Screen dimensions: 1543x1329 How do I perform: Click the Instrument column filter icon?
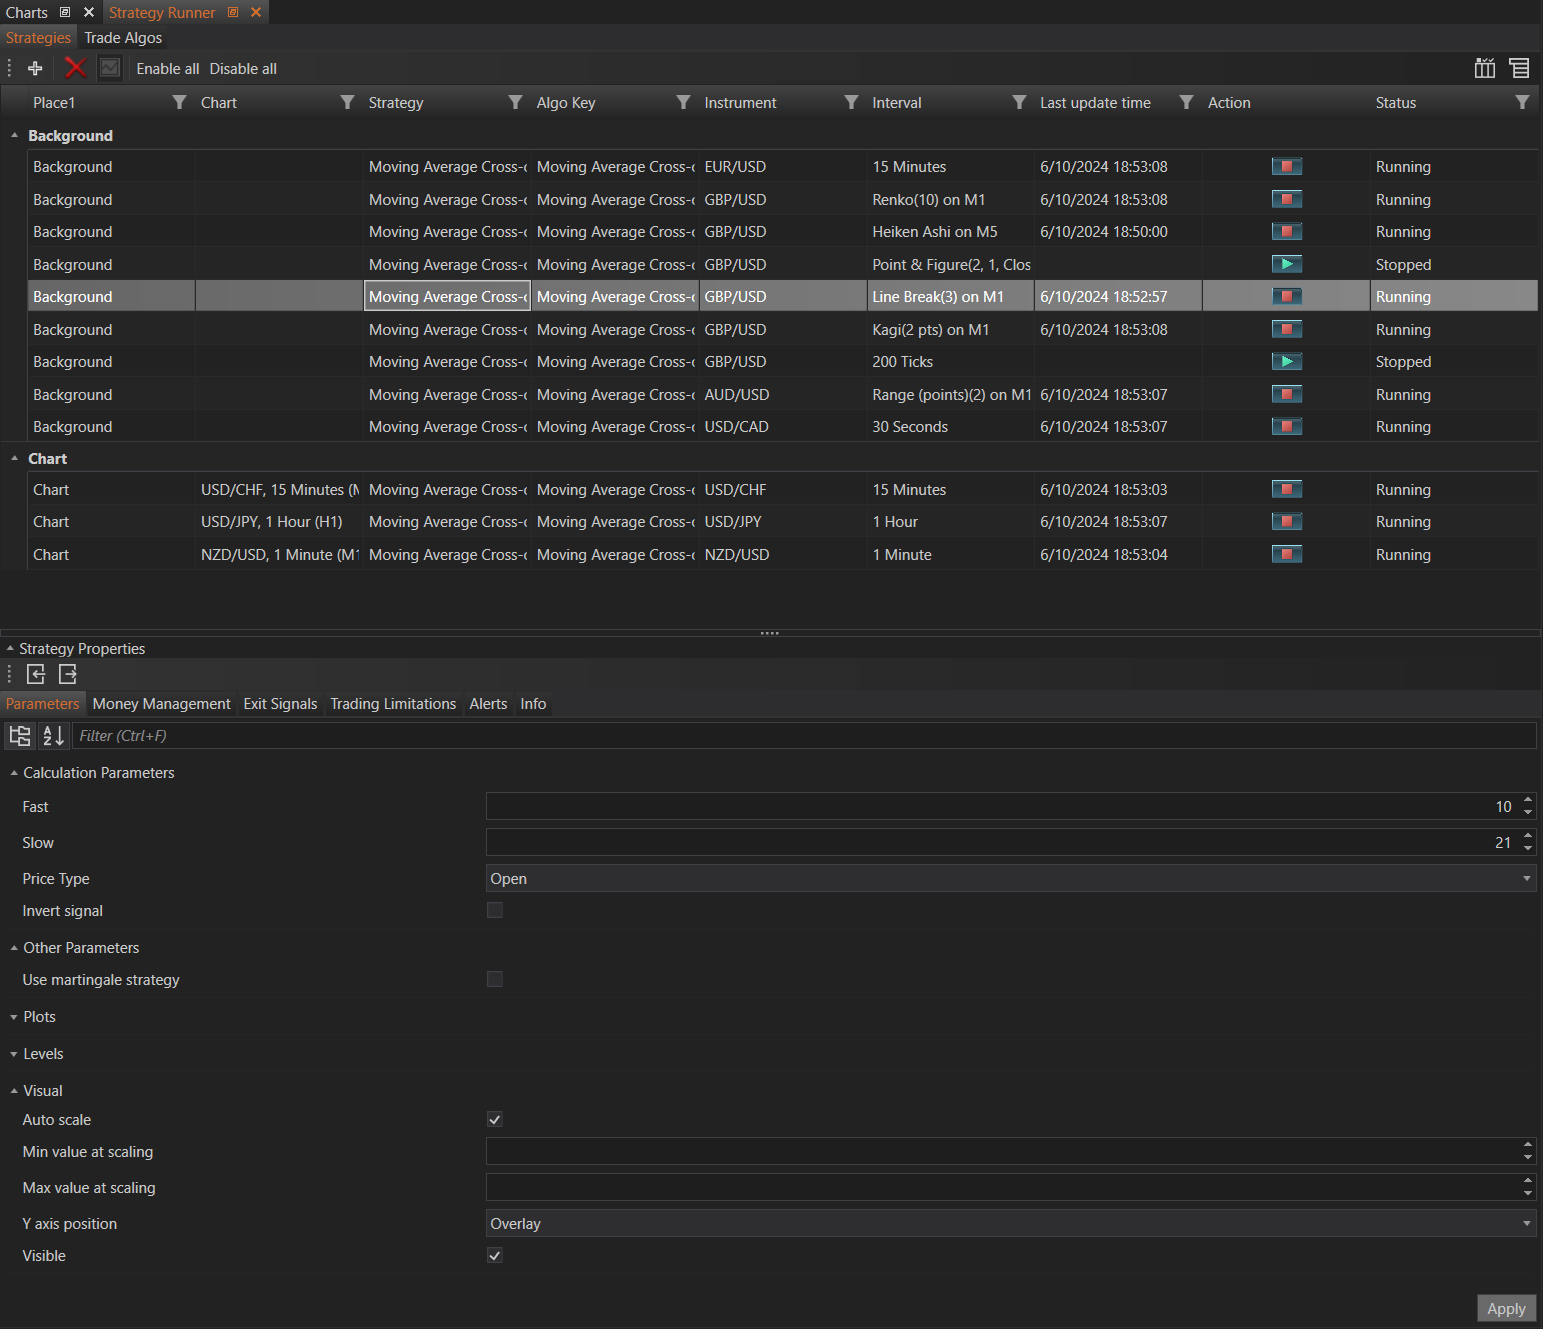pos(851,103)
